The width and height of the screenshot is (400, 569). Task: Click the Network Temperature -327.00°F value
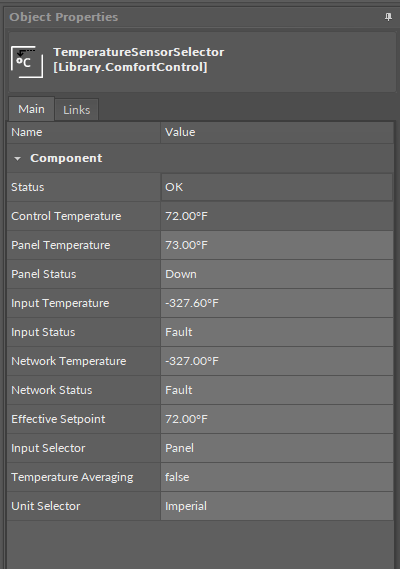(x=277, y=361)
